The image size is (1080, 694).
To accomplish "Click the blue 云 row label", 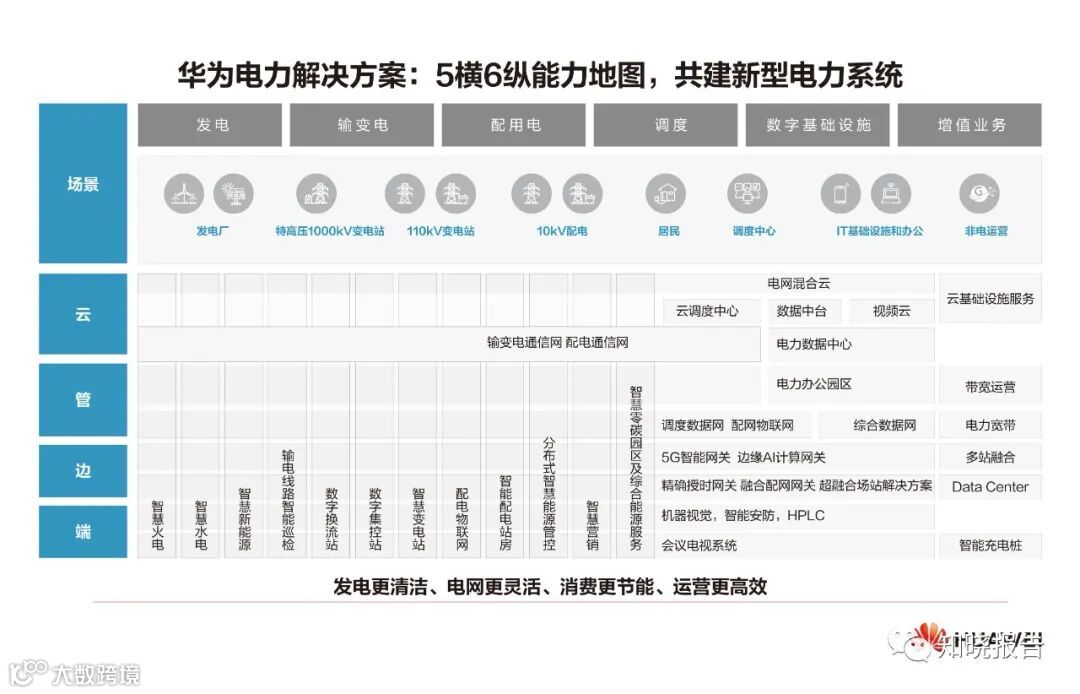I will pos(83,314).
